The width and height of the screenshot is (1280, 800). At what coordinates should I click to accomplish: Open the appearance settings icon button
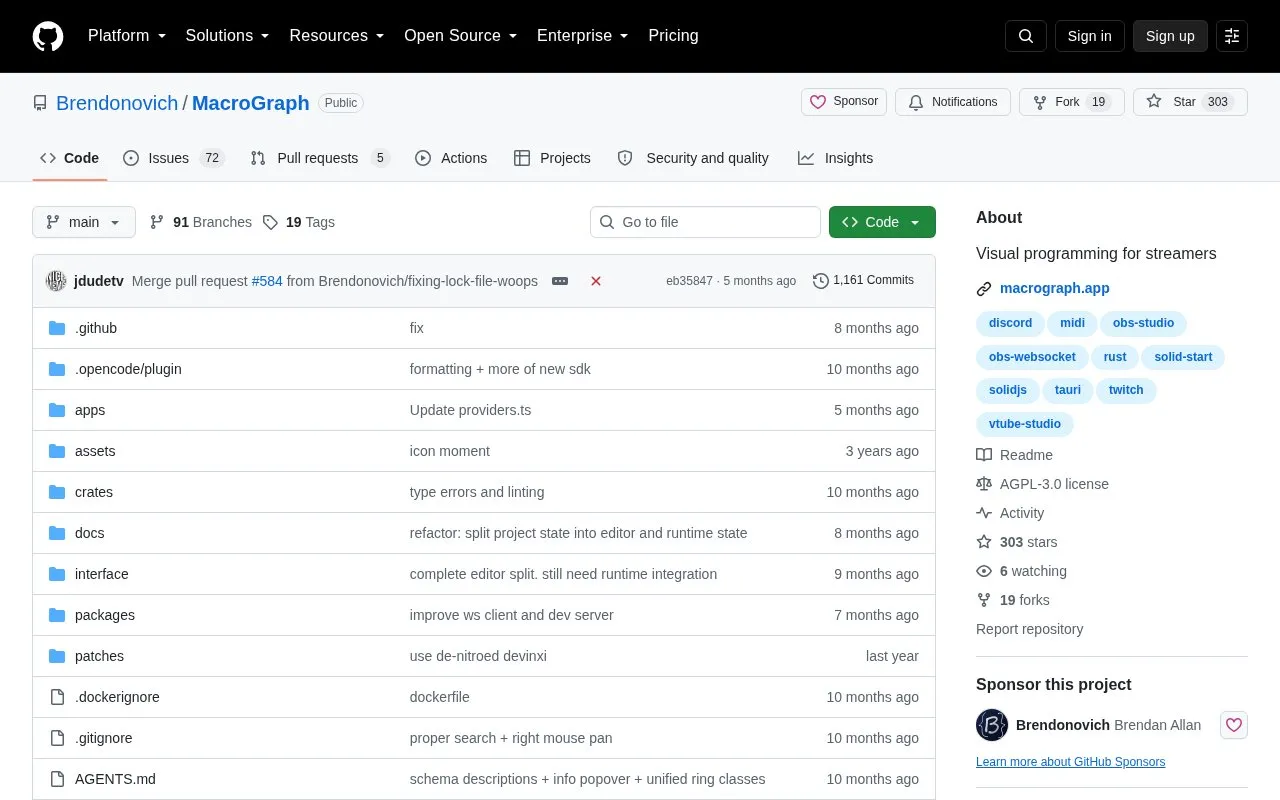pos(1232,36)
